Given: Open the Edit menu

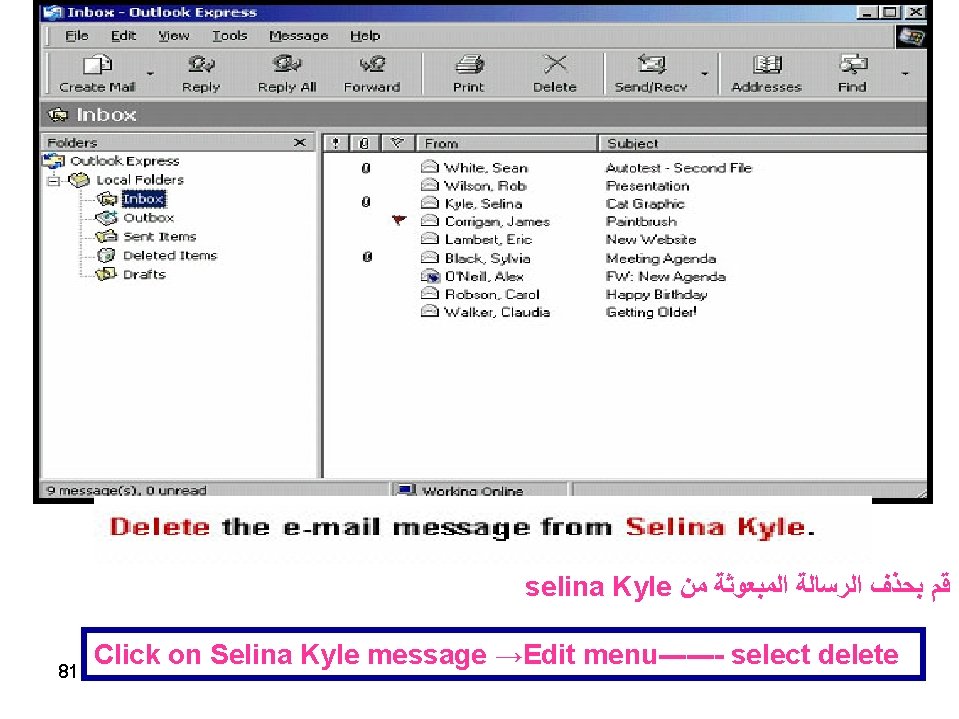Looking at the screenshot, I should click(x=123, y=36).
